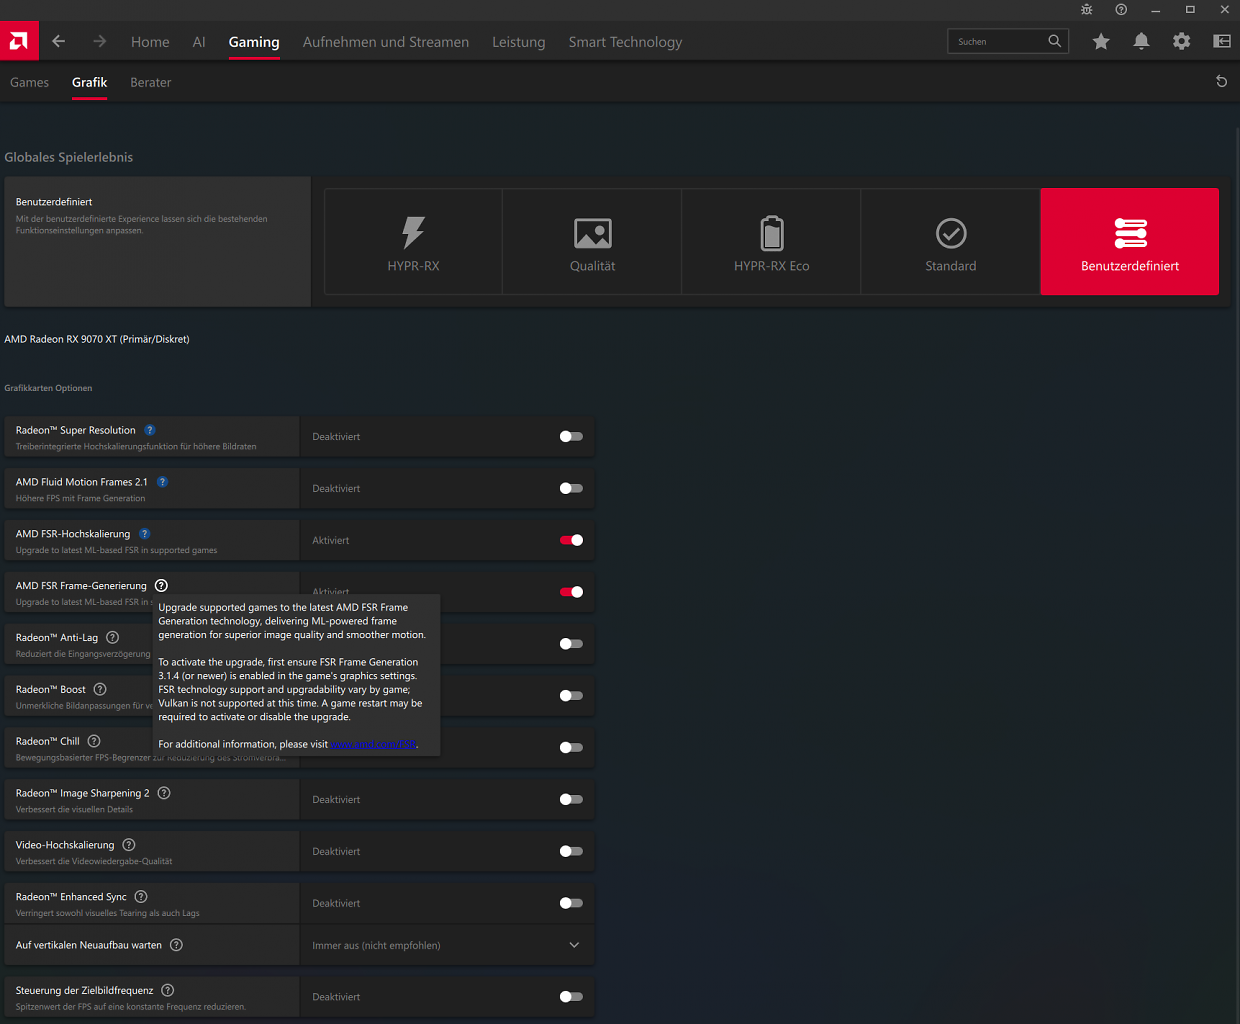Show help for AMD FSR-Hochskalierung
Screen dimensions: 1240x1024
point(144,534)
